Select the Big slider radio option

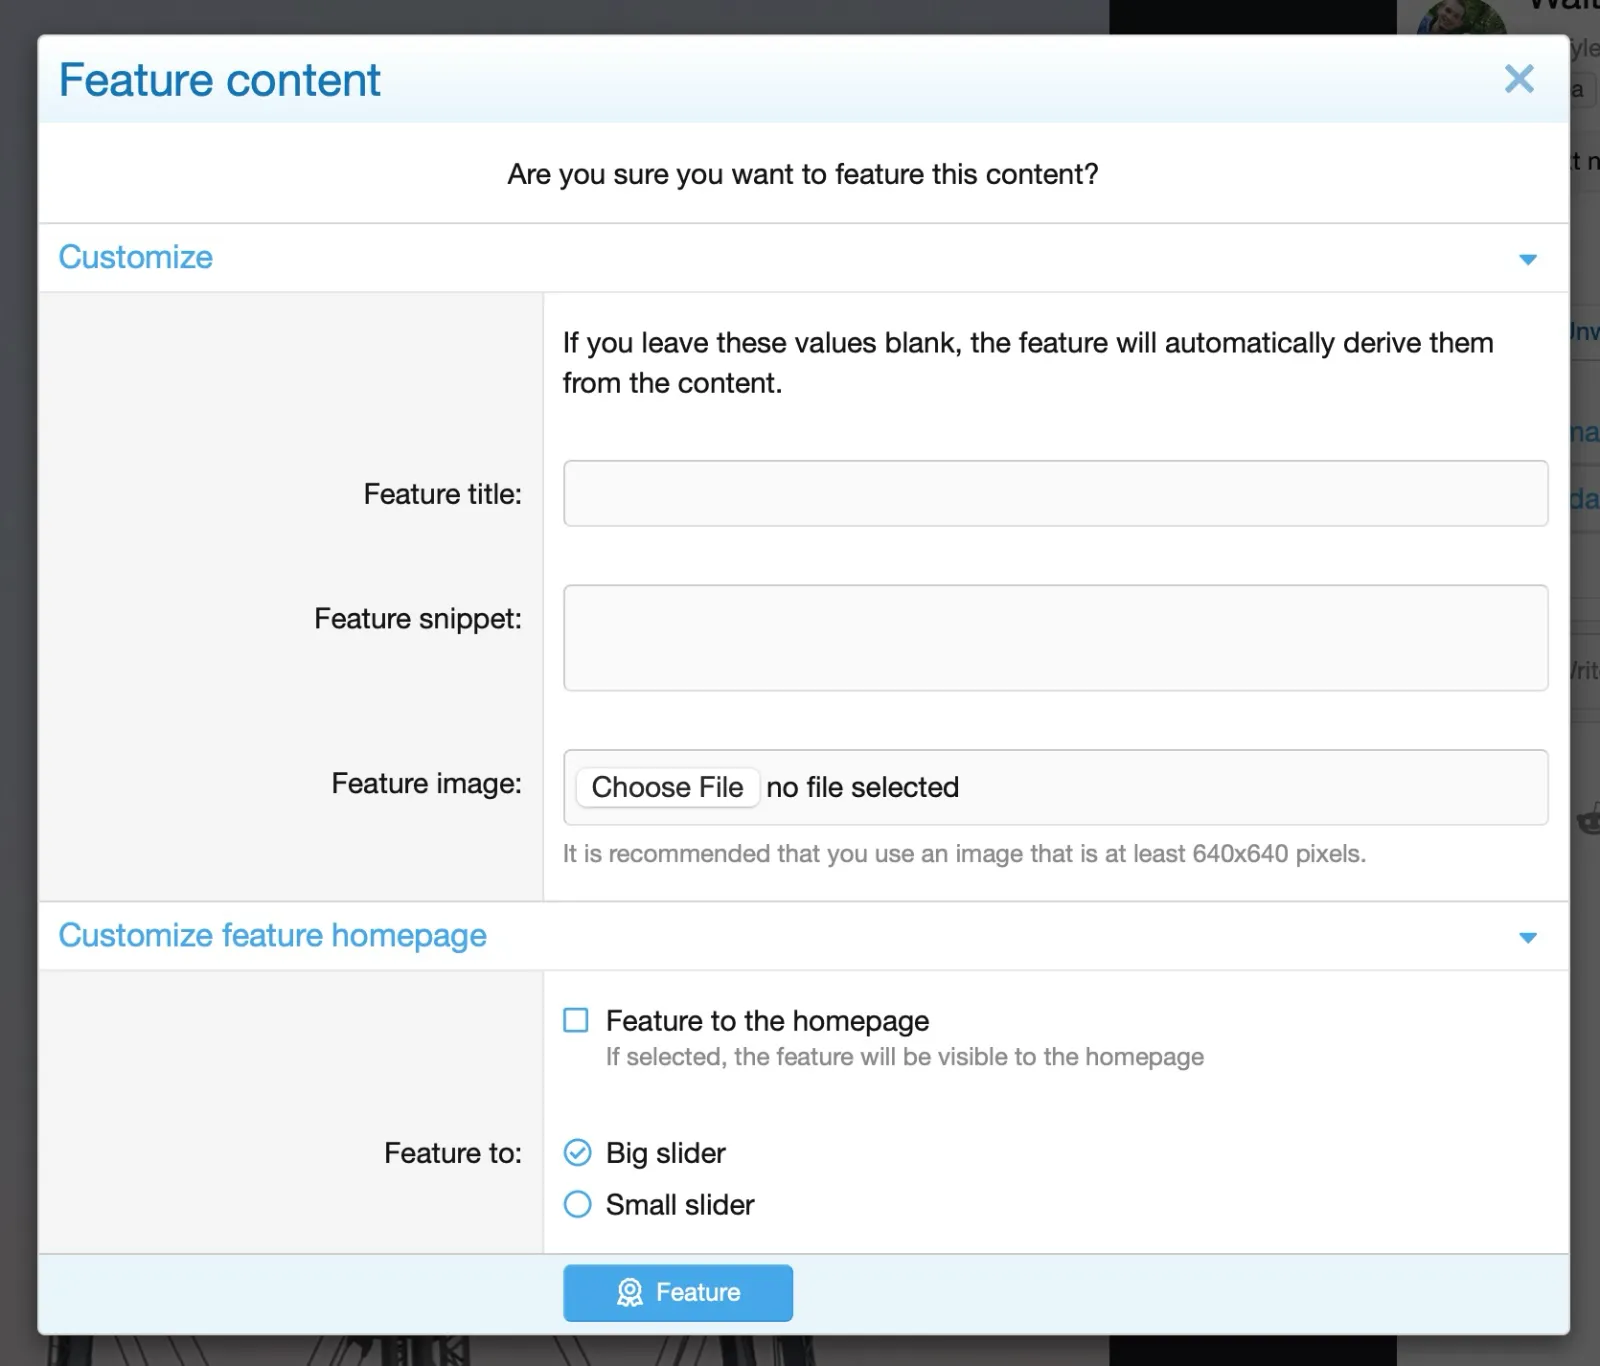577,1153
